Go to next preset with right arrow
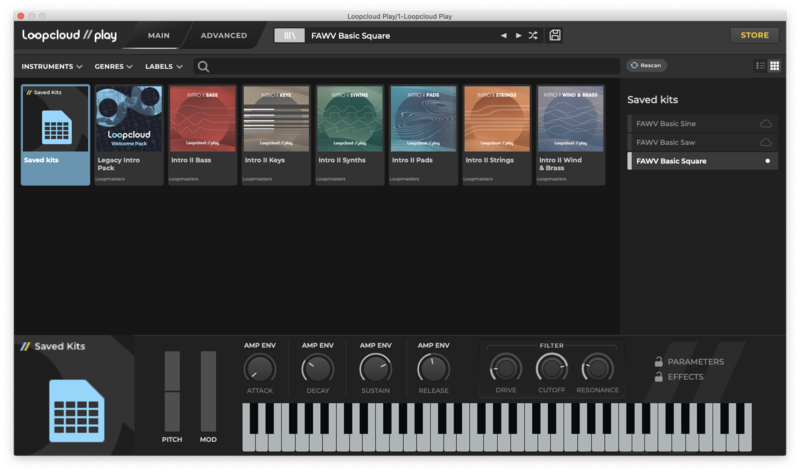 tap(518, 36)
